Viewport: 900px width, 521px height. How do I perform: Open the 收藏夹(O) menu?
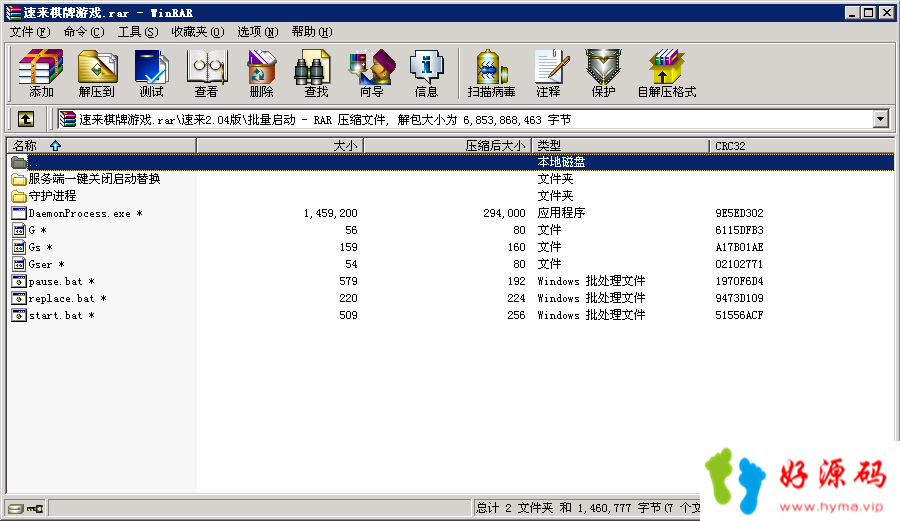[x=197, y=32]
